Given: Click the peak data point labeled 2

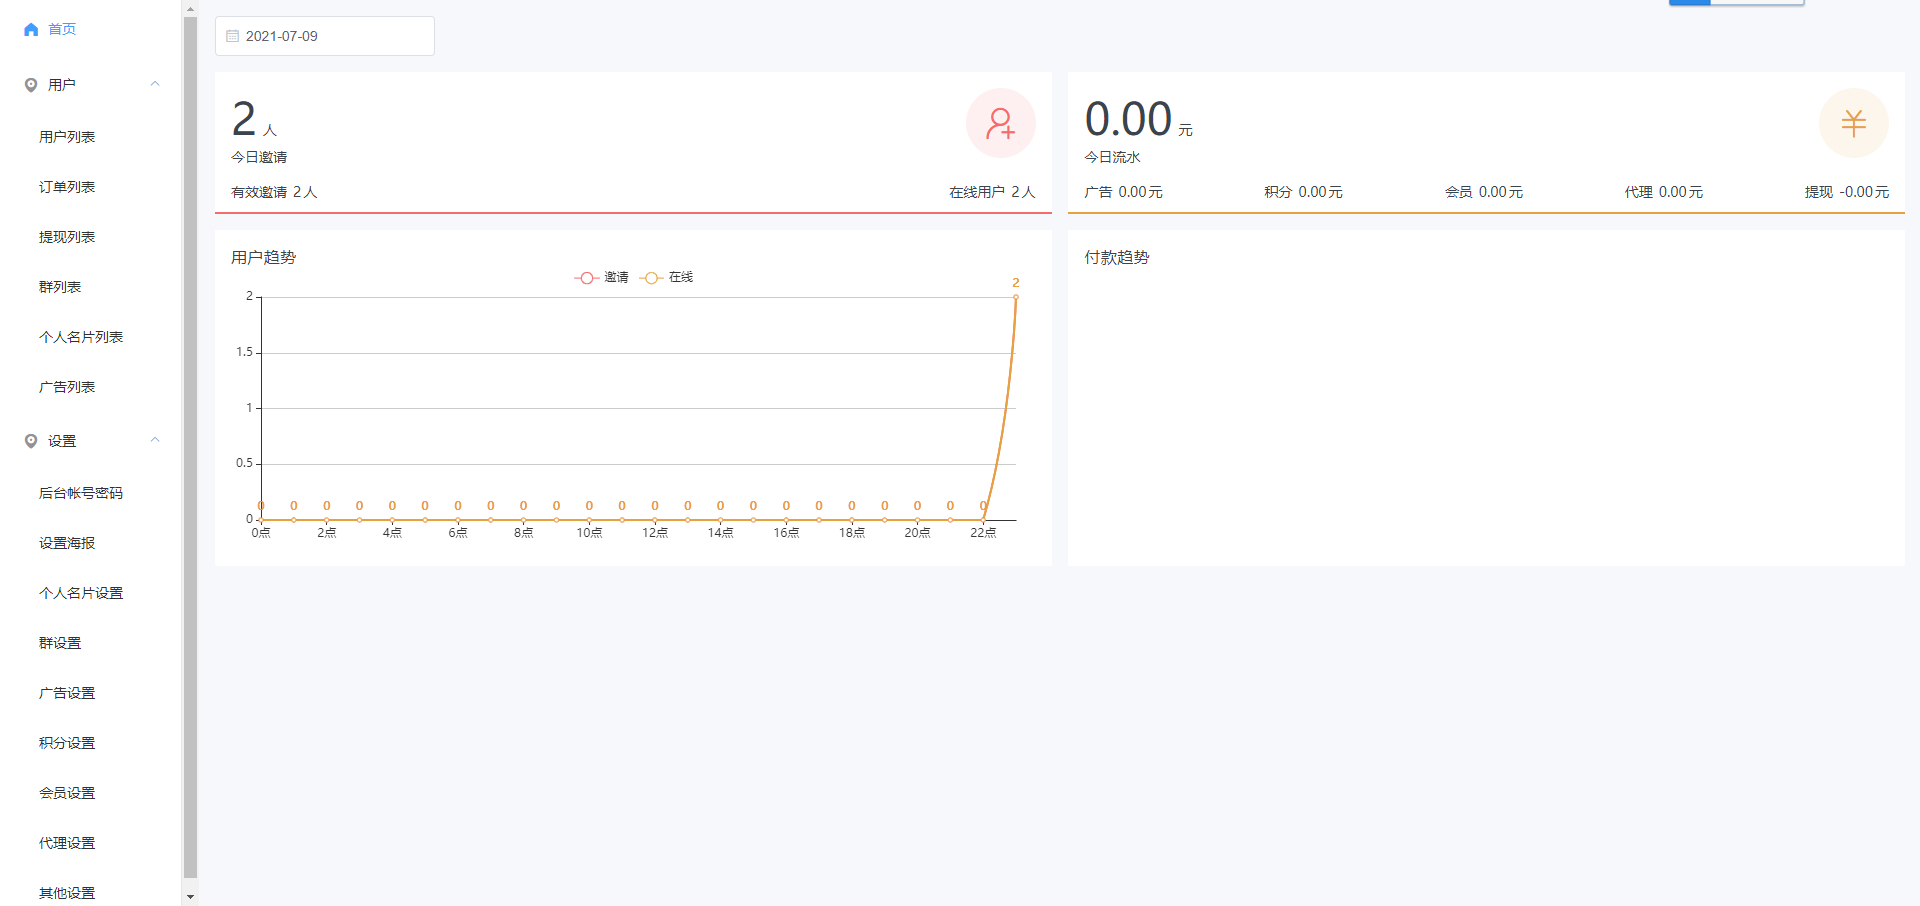Looking at the screenshot, I should click(x=1016, y=297).
